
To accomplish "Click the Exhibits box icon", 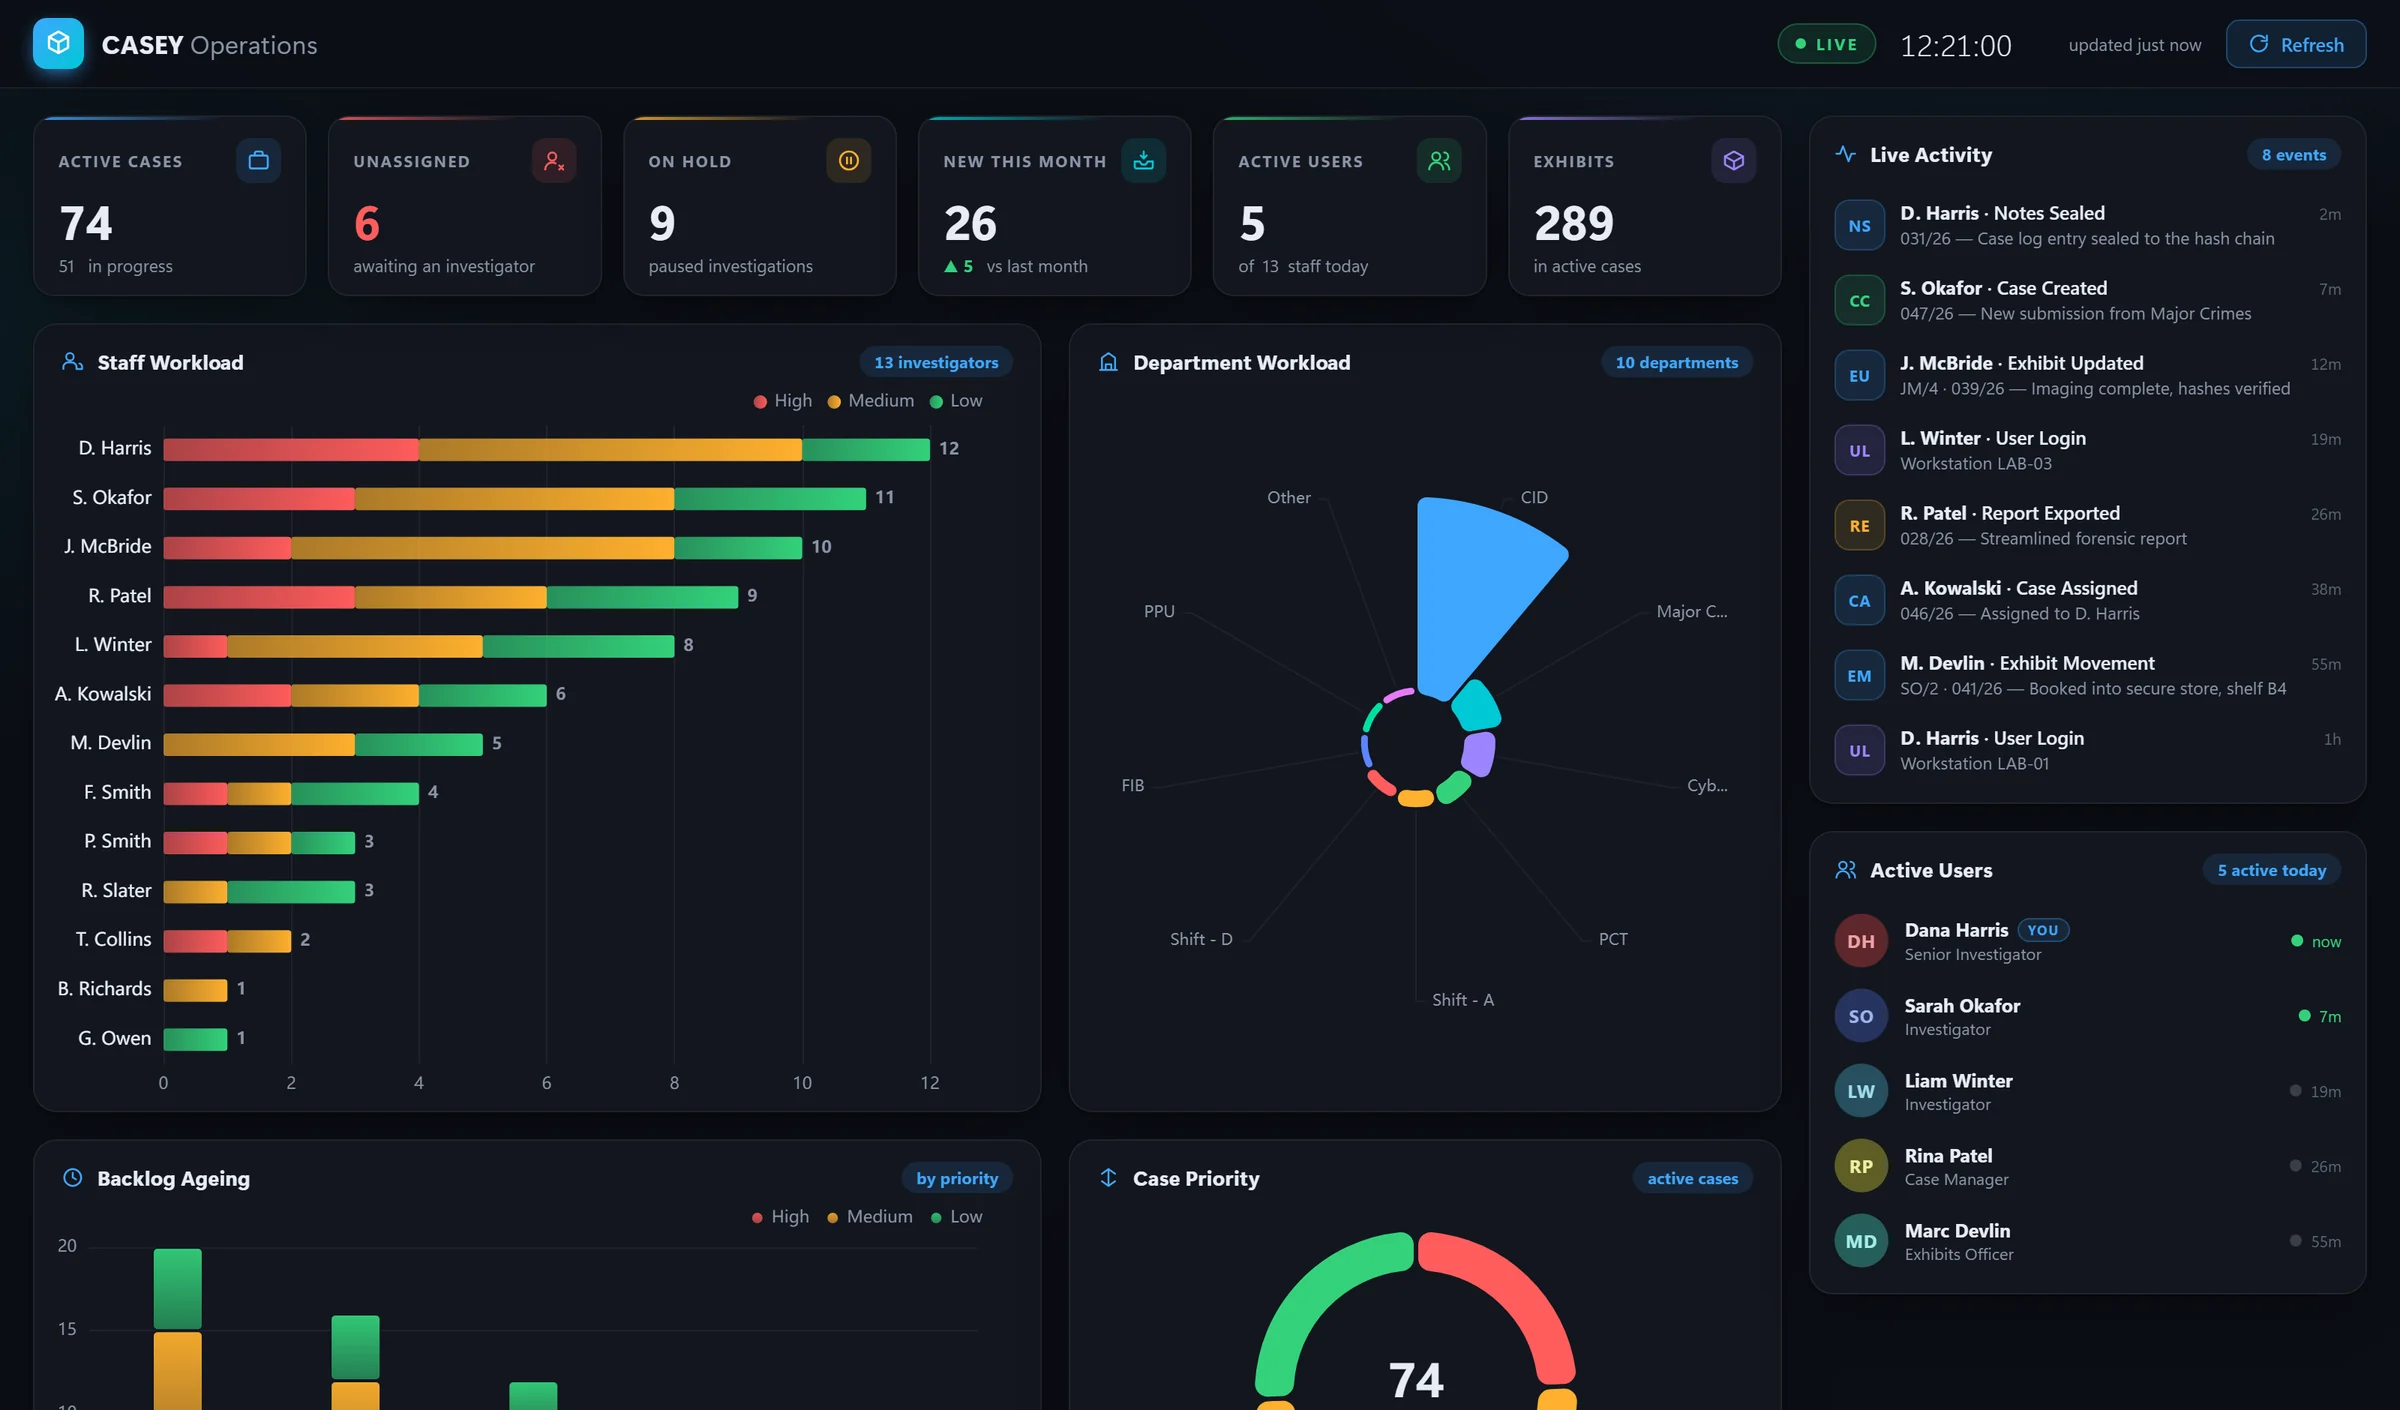I will click(x=1733, y=160).
